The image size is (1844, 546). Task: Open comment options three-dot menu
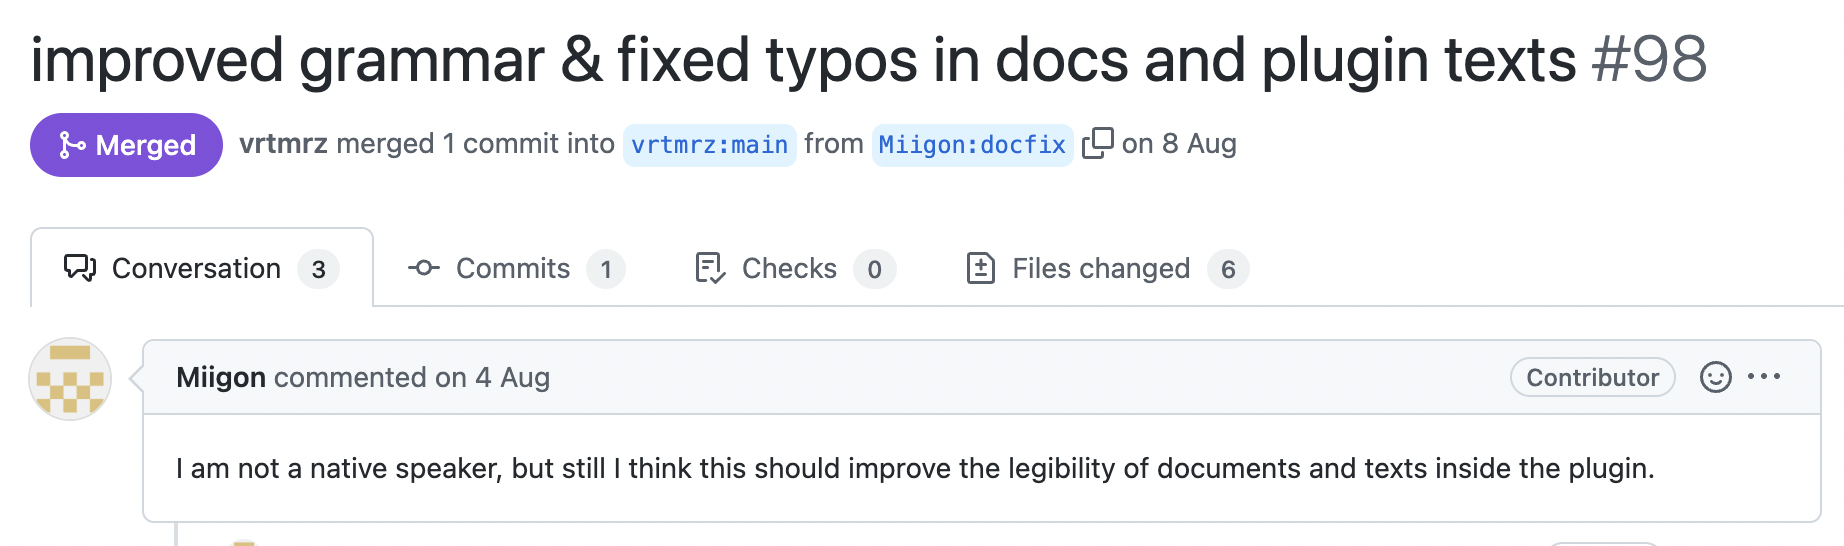tap(1763, 377)
